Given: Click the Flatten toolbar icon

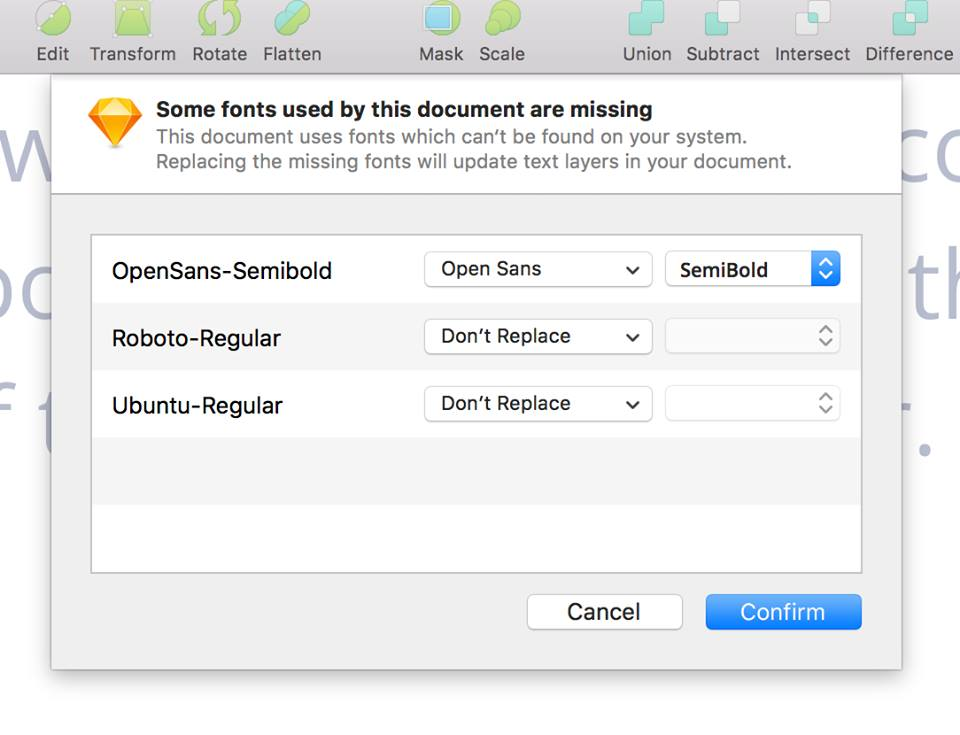Looking at the screenshot, I should click(292, 18).
